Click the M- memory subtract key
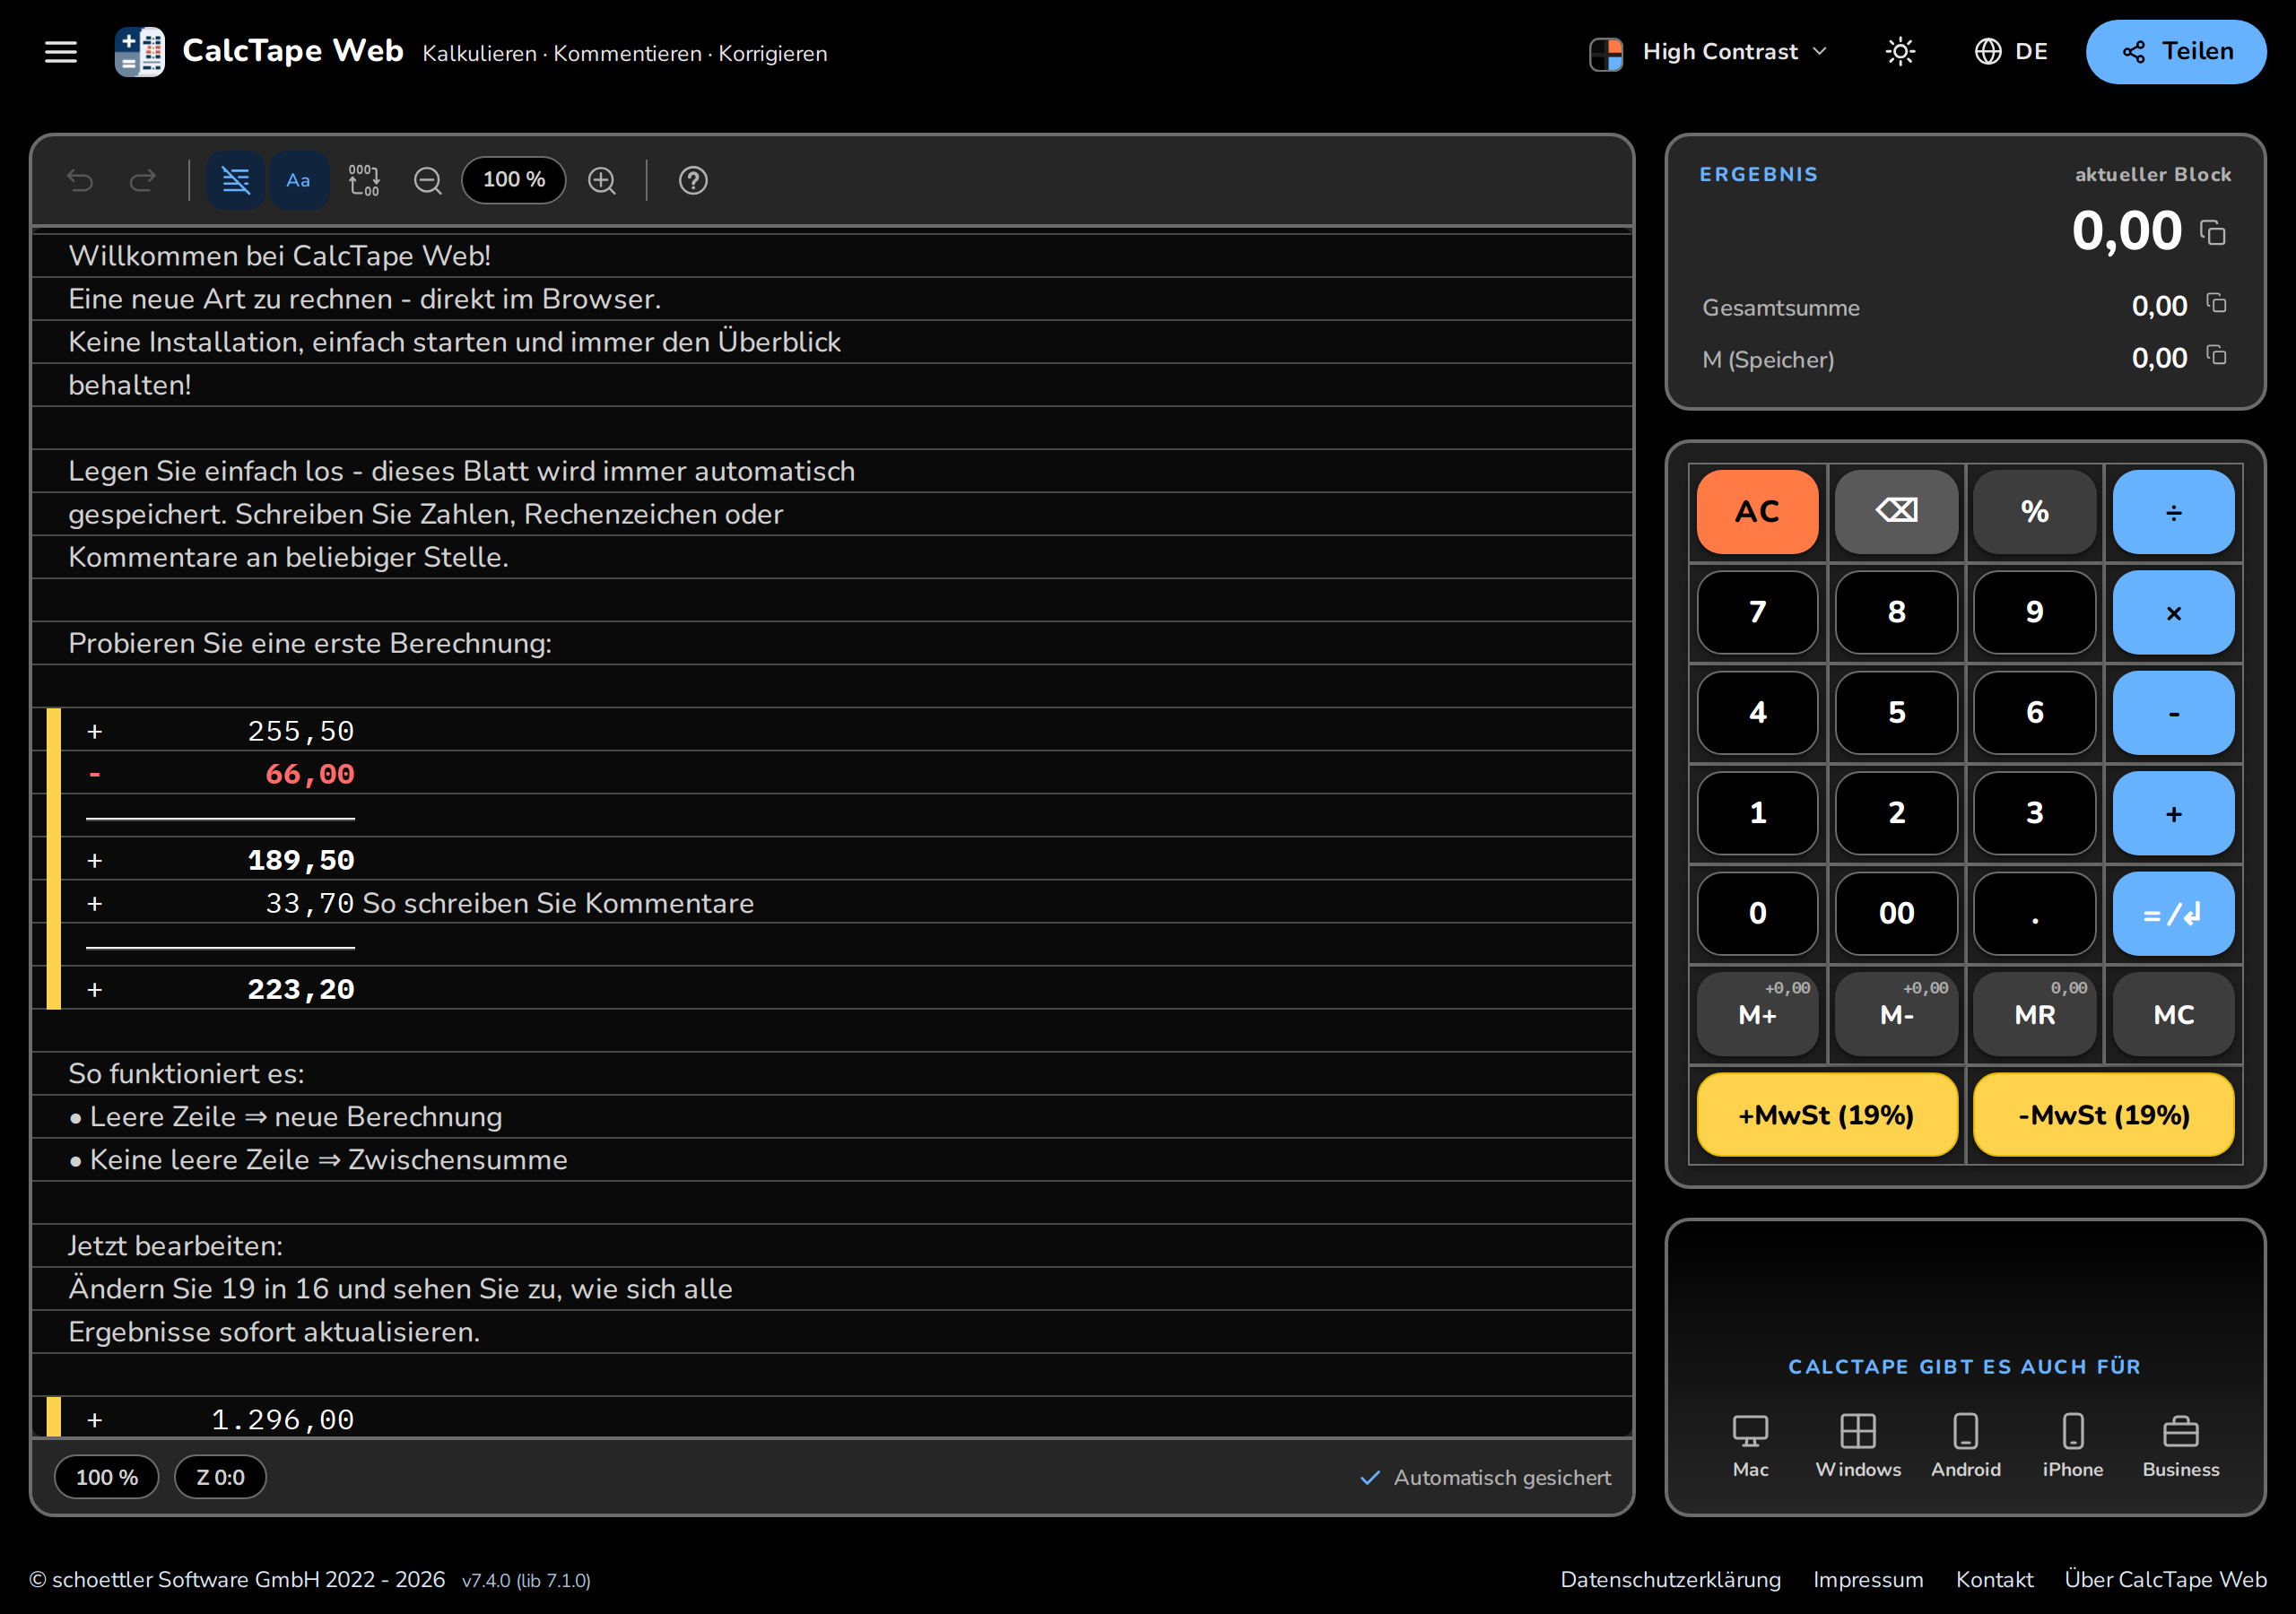Viewport: 2296px width, 1614px height. 1896,1014
